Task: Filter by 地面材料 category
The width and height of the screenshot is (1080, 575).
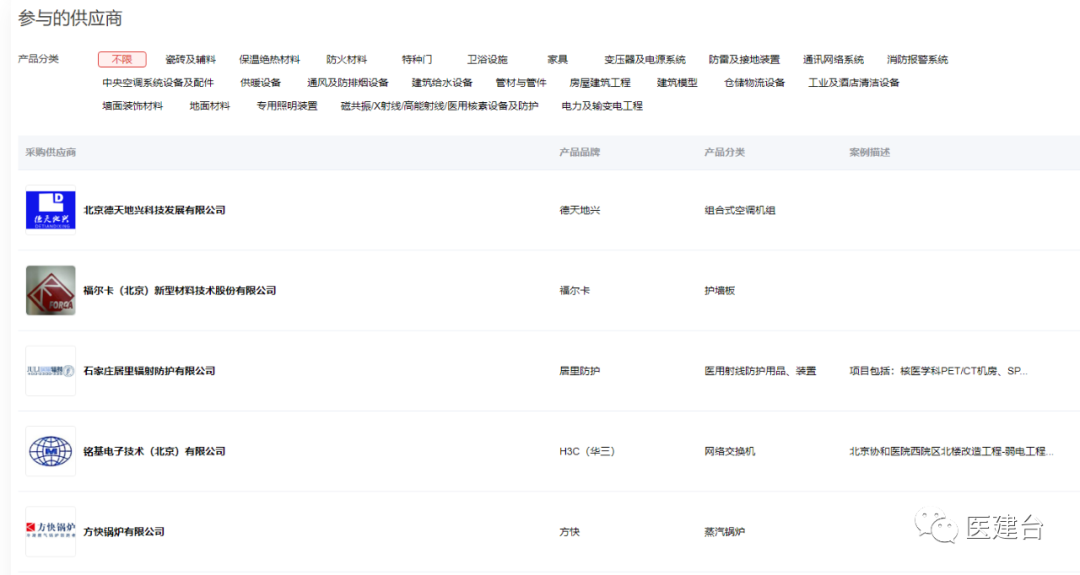Action: click(210, 106)
